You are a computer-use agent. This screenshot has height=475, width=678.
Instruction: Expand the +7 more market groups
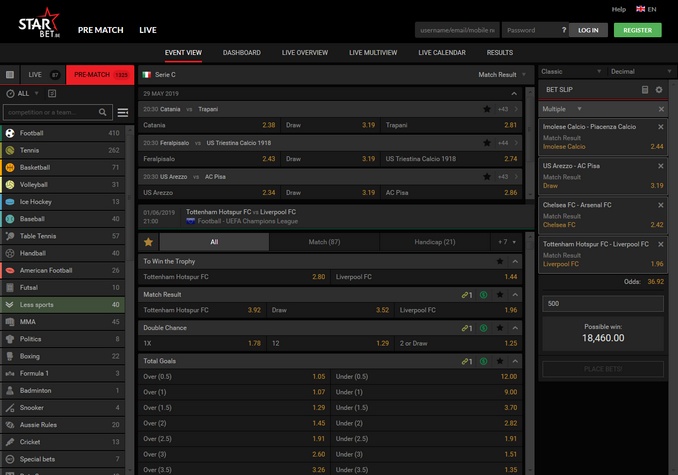point(506,242)
